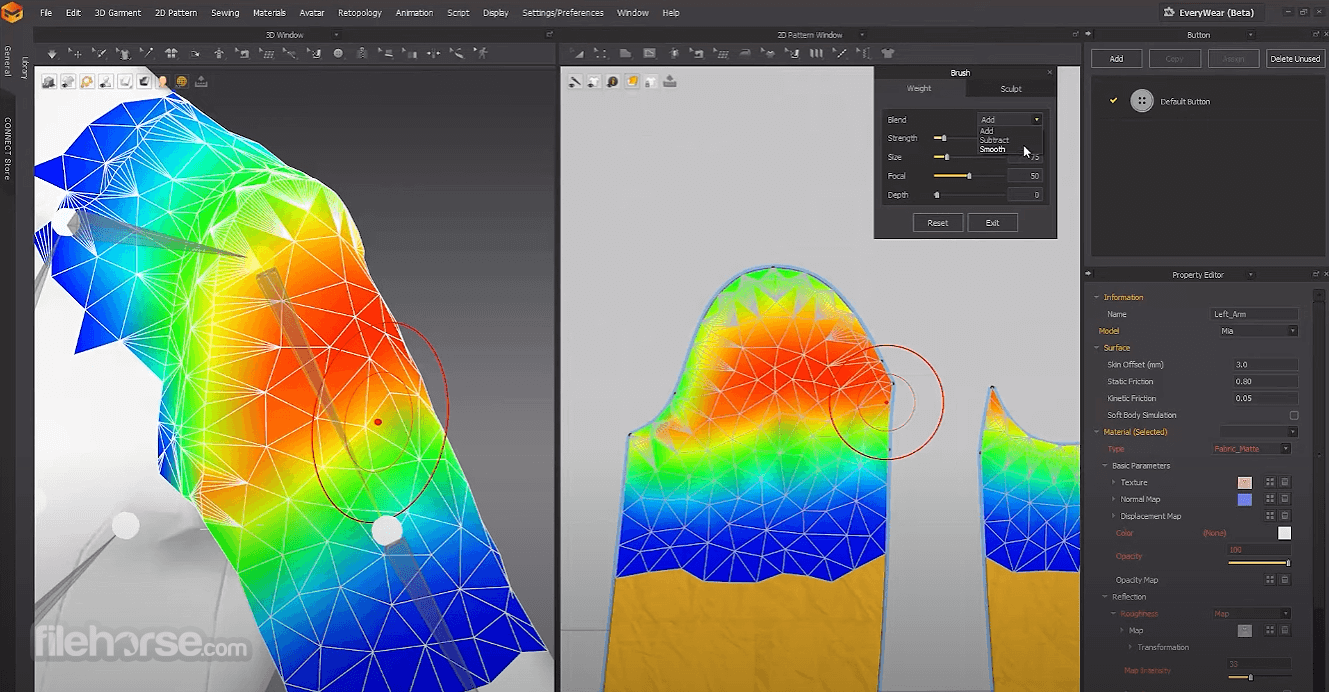Open the Type dropdown showing Fabric_Matte

coord(1251,449)
